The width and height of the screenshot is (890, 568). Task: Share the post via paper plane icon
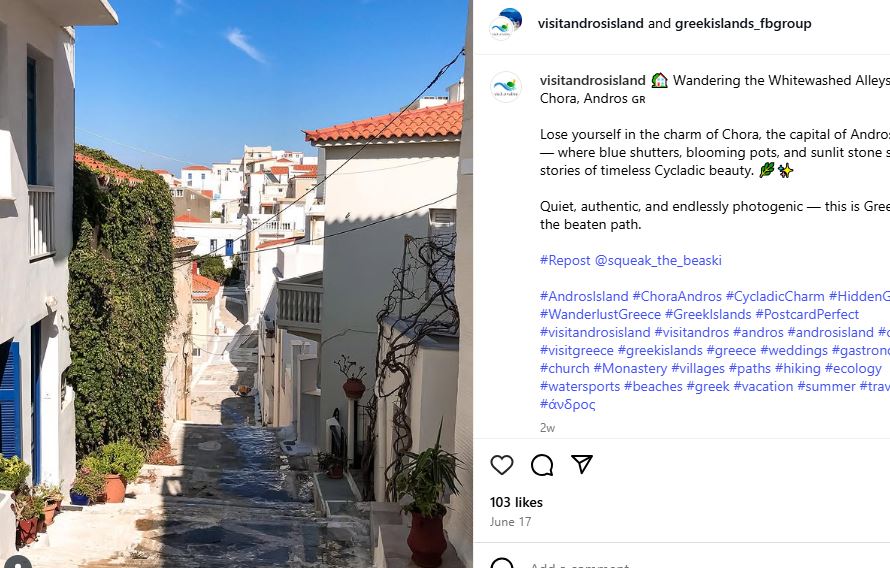582,464
